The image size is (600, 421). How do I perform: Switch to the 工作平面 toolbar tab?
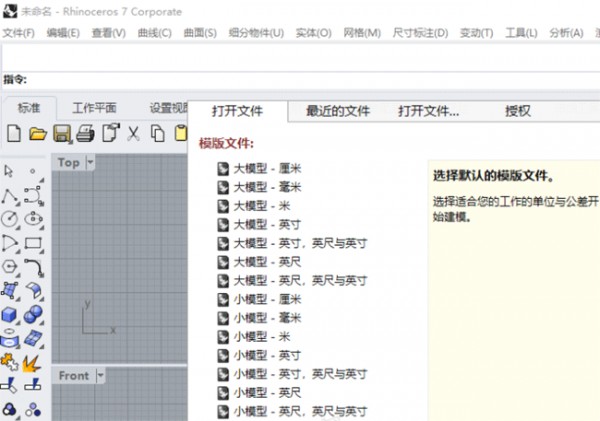click(x=95, y=108)
